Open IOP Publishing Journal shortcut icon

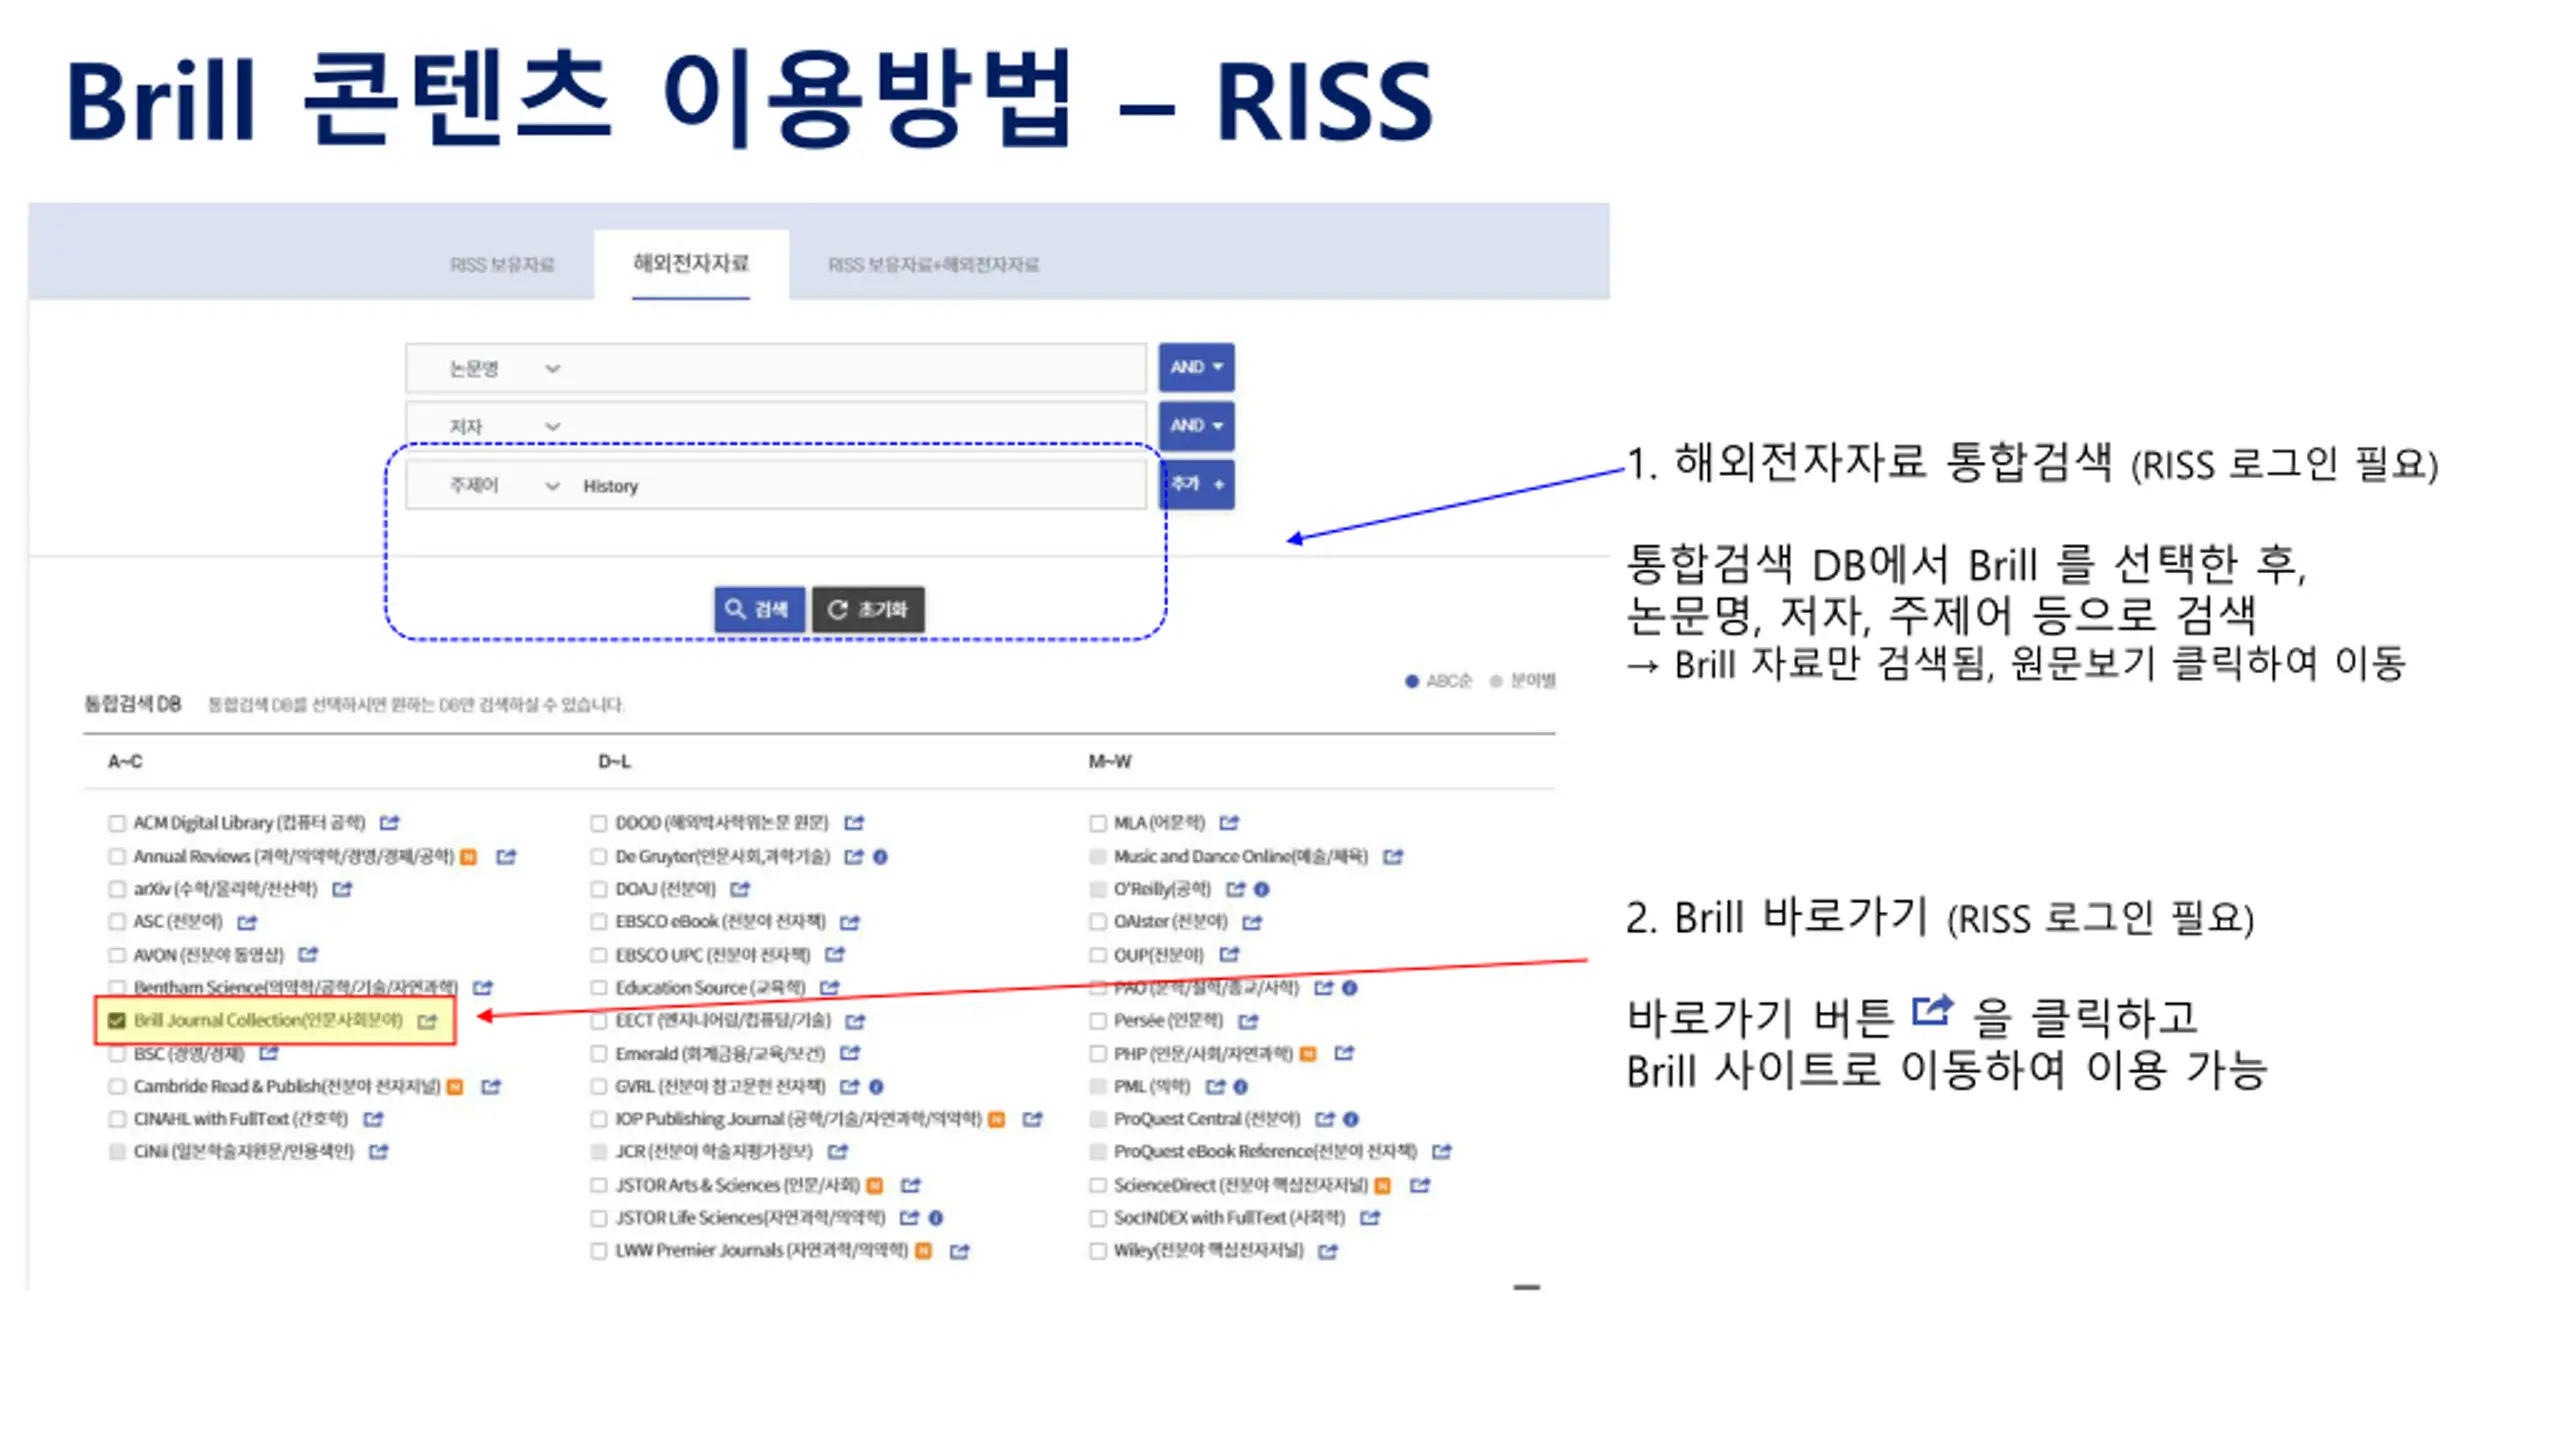pos(1033,1120)
